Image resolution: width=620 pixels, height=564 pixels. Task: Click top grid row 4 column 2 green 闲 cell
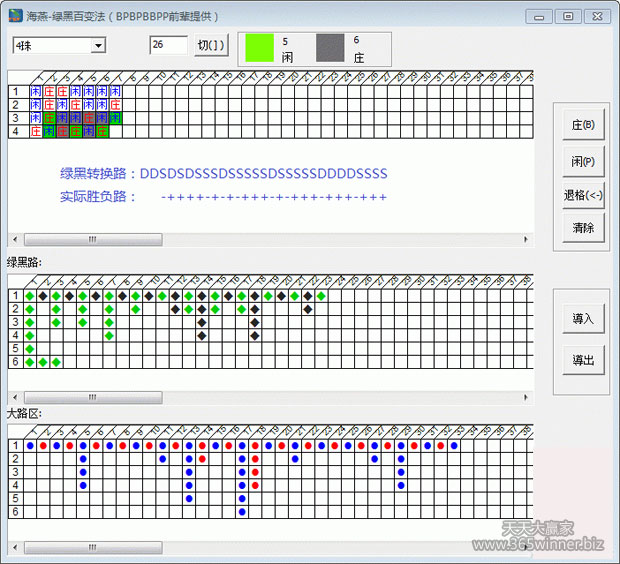49,131
